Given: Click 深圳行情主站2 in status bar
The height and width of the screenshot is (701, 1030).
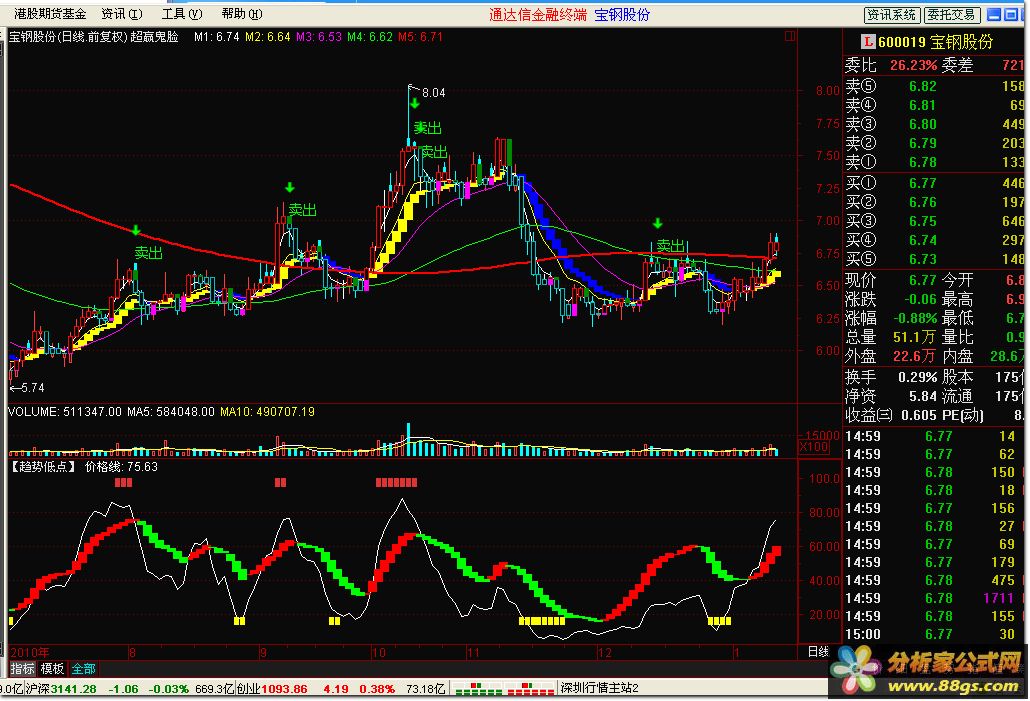Looking at the screenshot, I should tap(599, 688).
